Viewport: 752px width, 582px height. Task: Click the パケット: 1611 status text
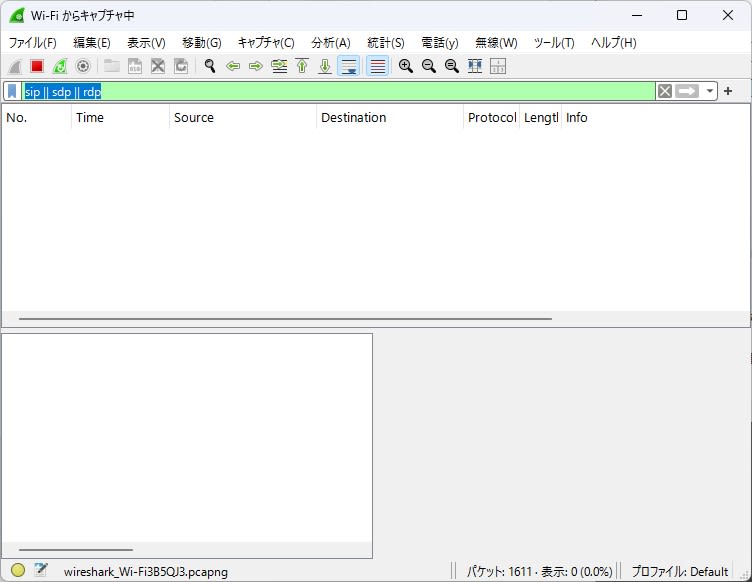pyautogui.click(x=499, y=571)
